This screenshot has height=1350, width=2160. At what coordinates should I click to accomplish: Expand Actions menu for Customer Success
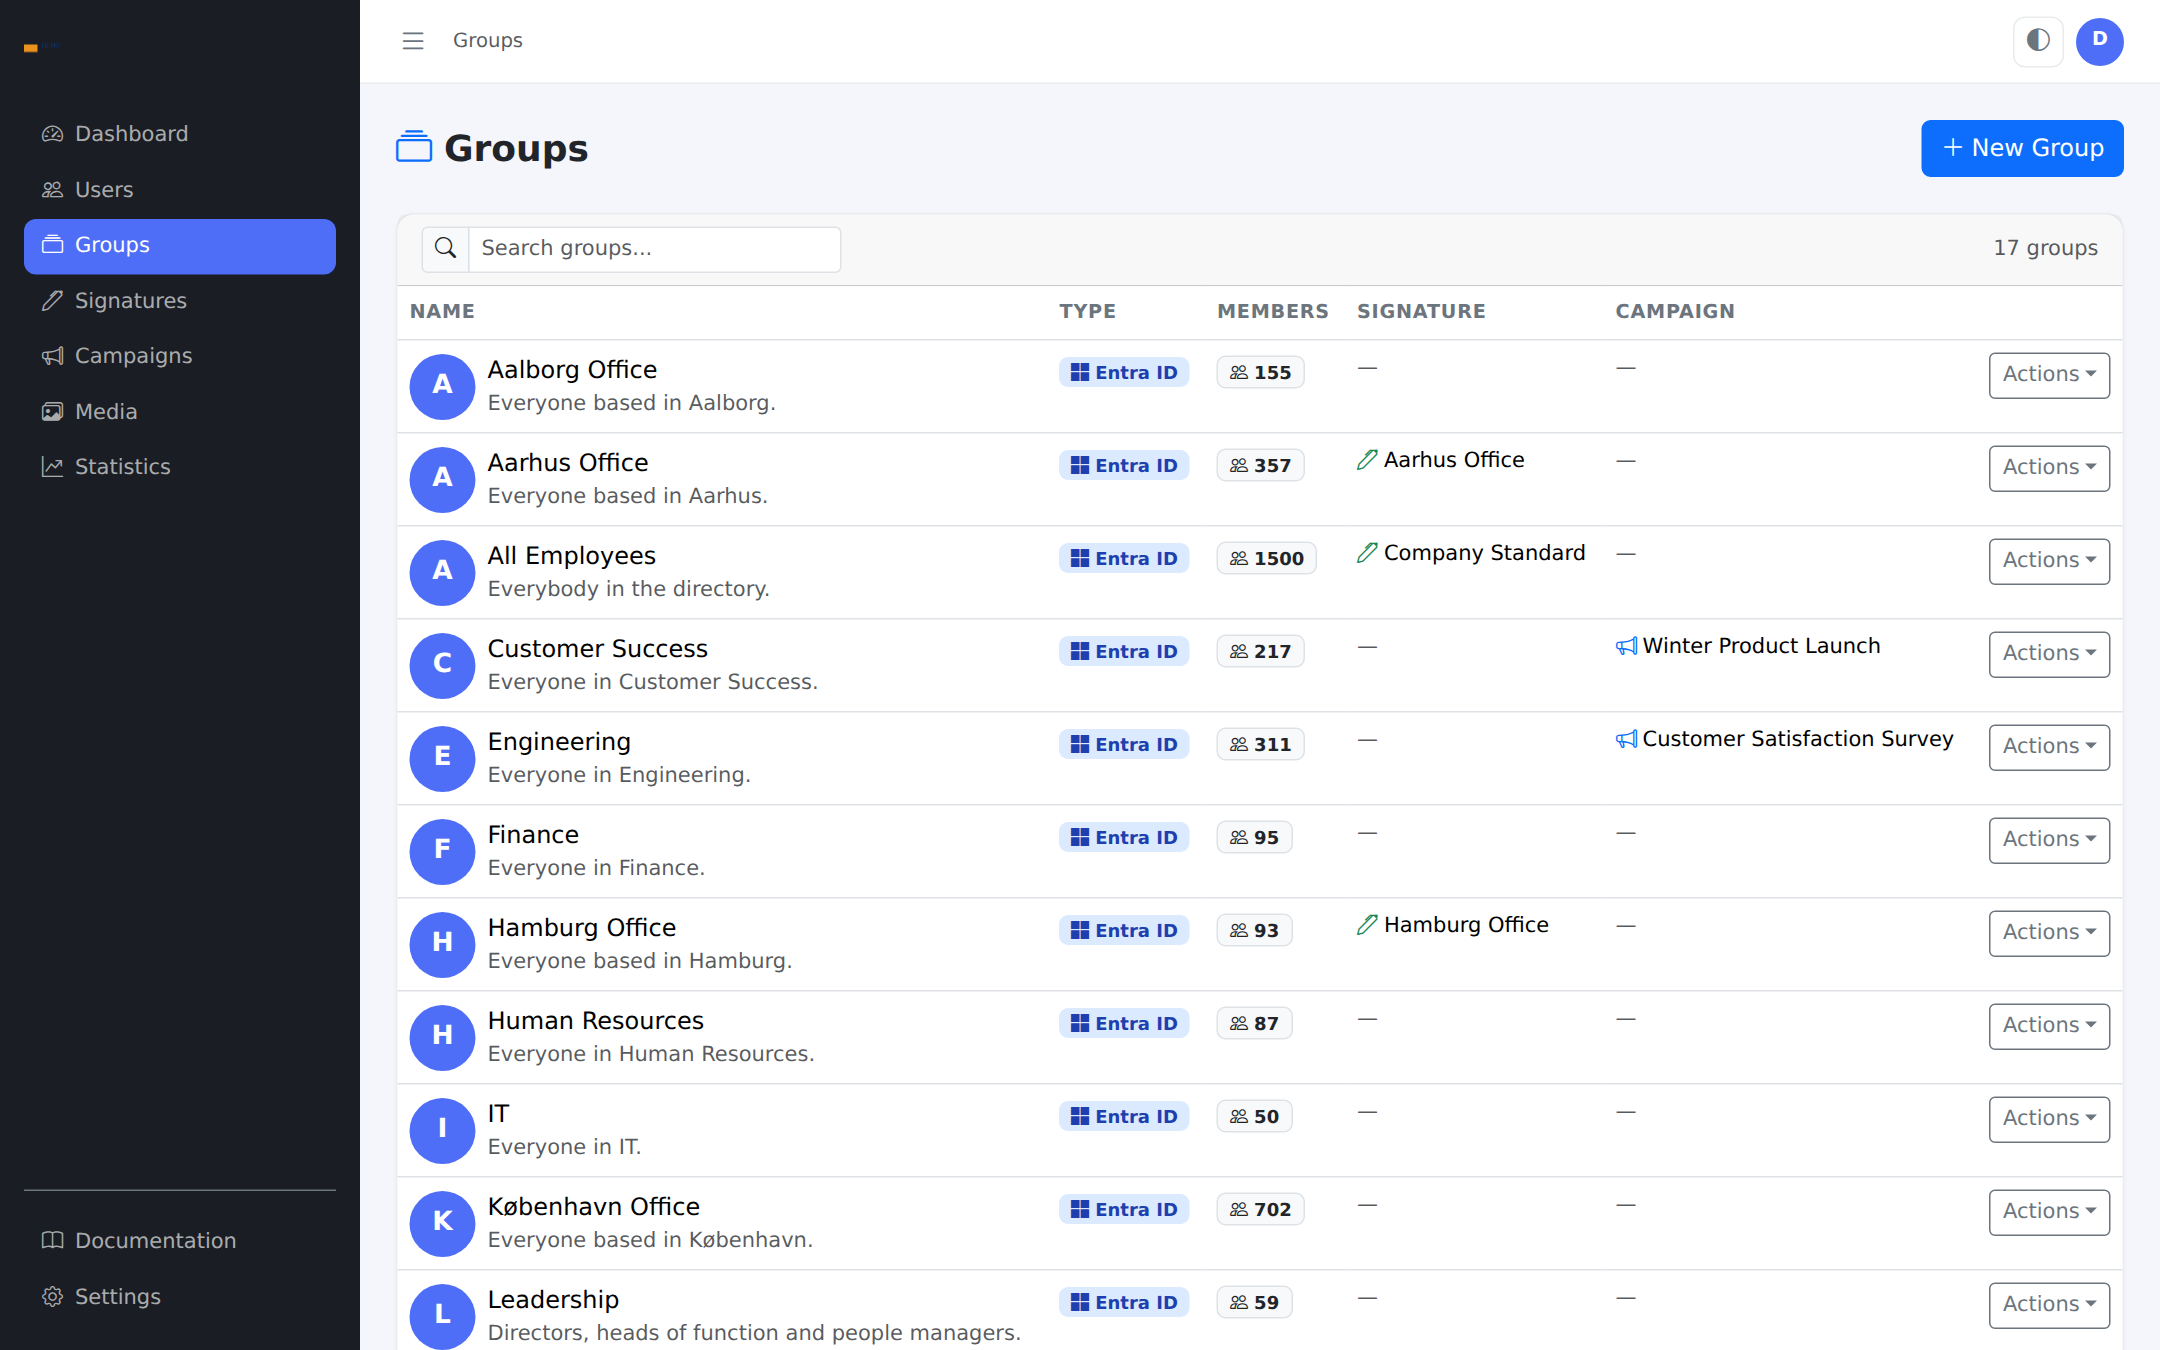2049,654
